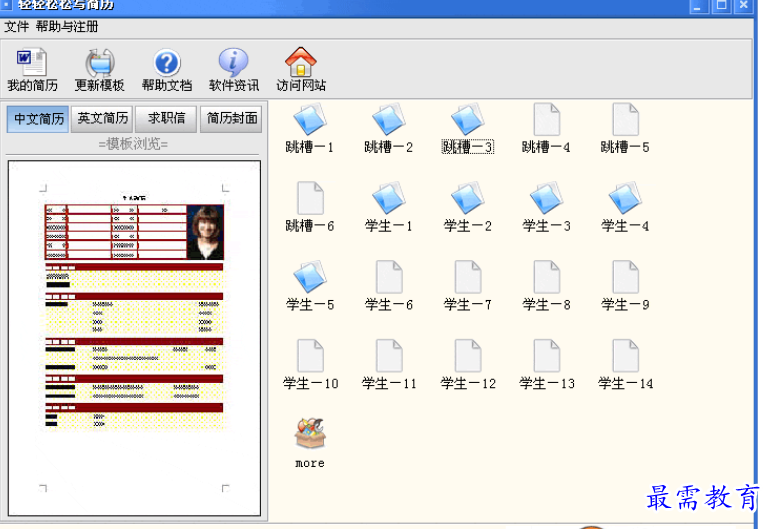Open the 帮助与注册 menu
The image size is (768, 529).
[x=67, y=27]
